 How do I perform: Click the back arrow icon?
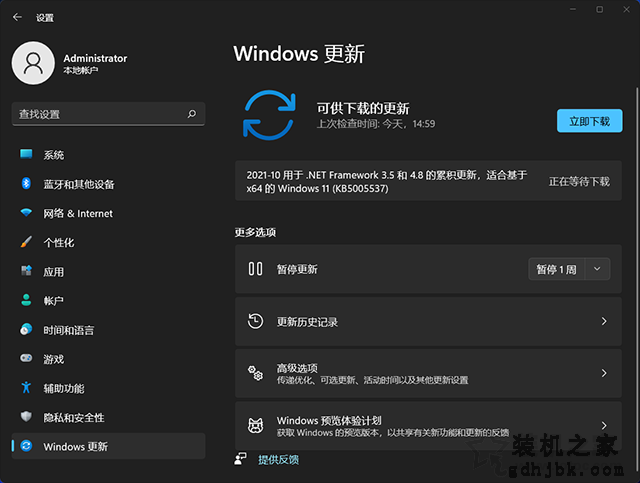(x=17, y=17)
